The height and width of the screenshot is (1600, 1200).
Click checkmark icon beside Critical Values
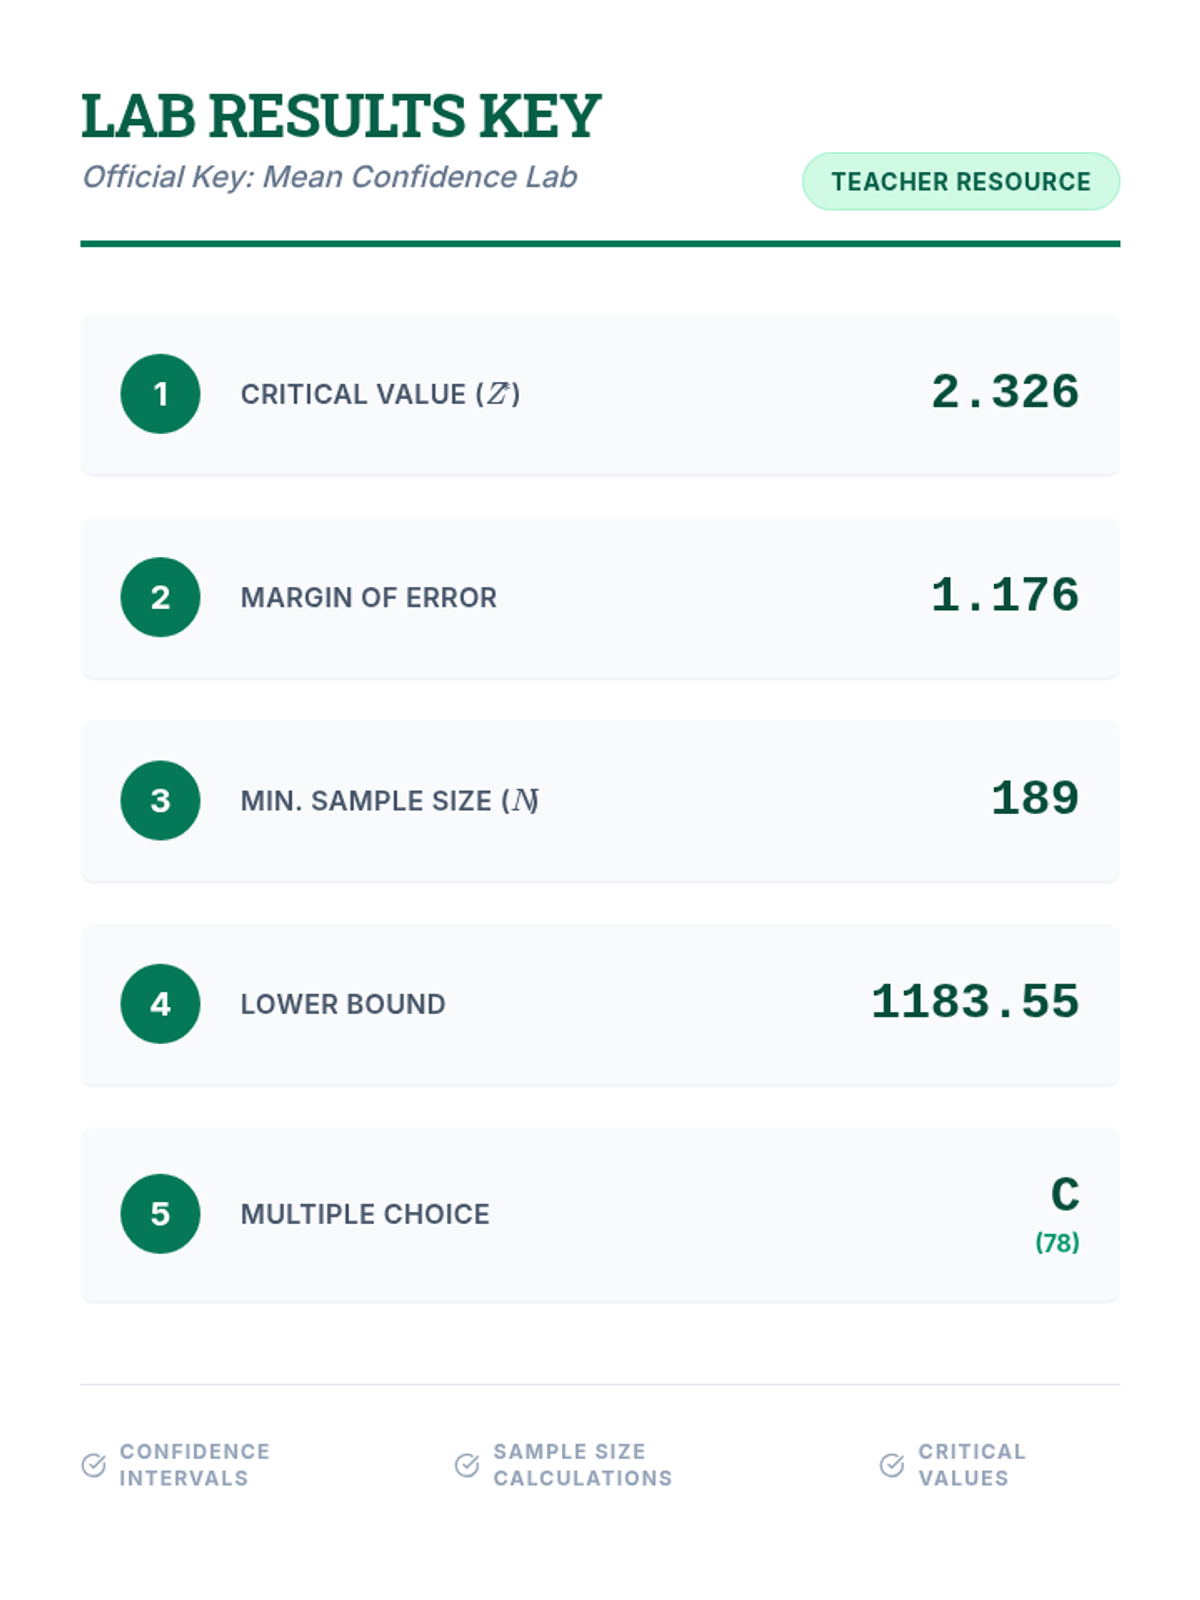tap(892, 1465)
